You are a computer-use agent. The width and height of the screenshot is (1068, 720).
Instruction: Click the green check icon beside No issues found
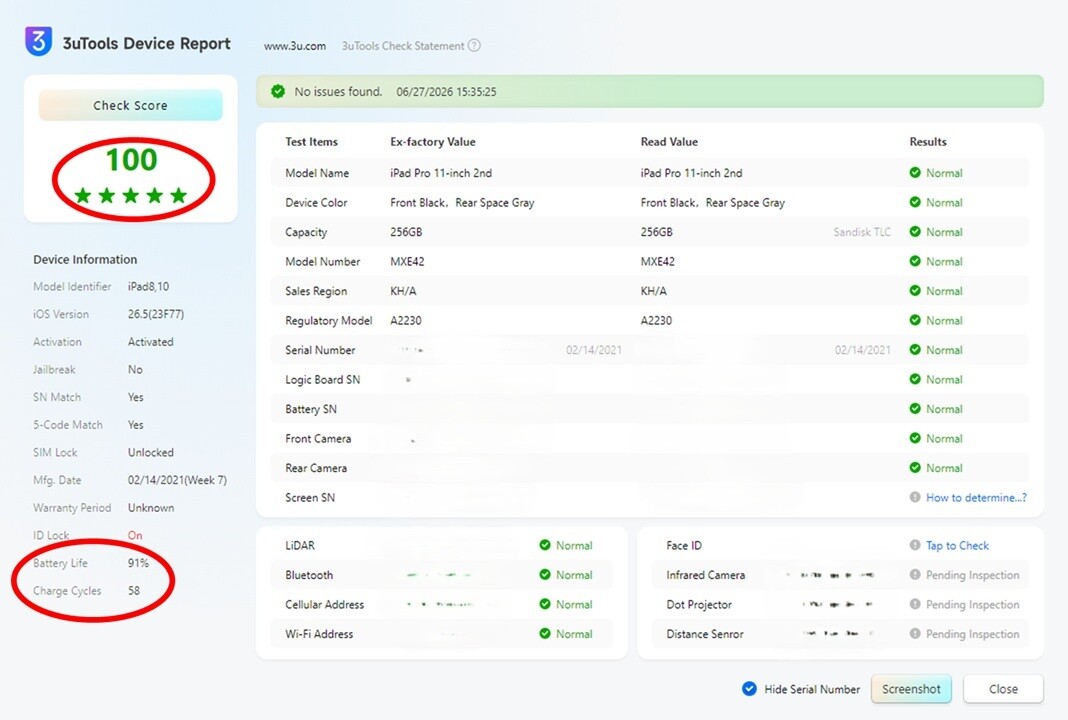pos(278,91)
